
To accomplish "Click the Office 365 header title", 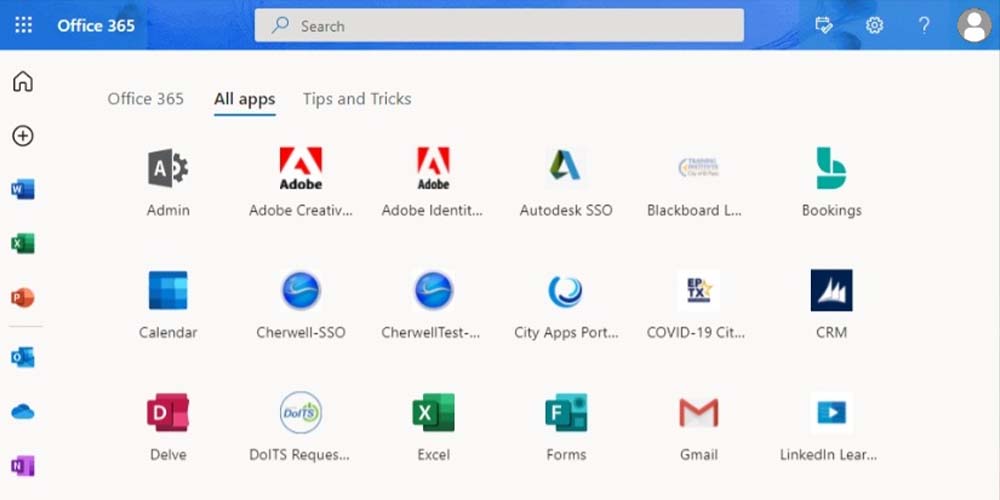I will tap(96, 26).
